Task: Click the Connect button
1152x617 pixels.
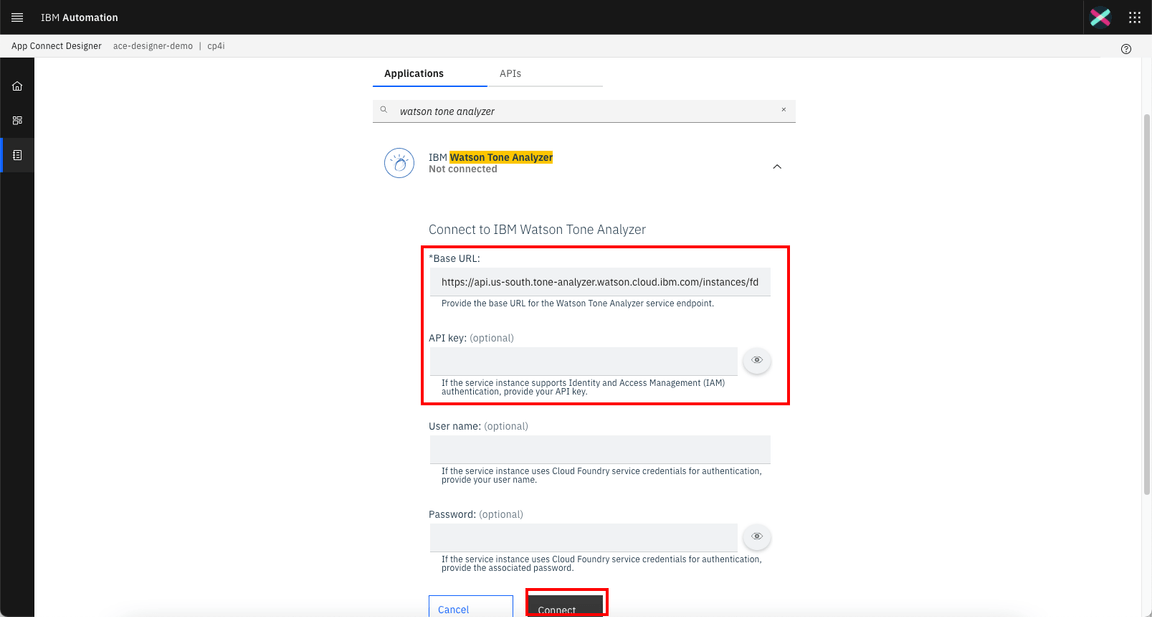Action: click(x=566, y=606)
